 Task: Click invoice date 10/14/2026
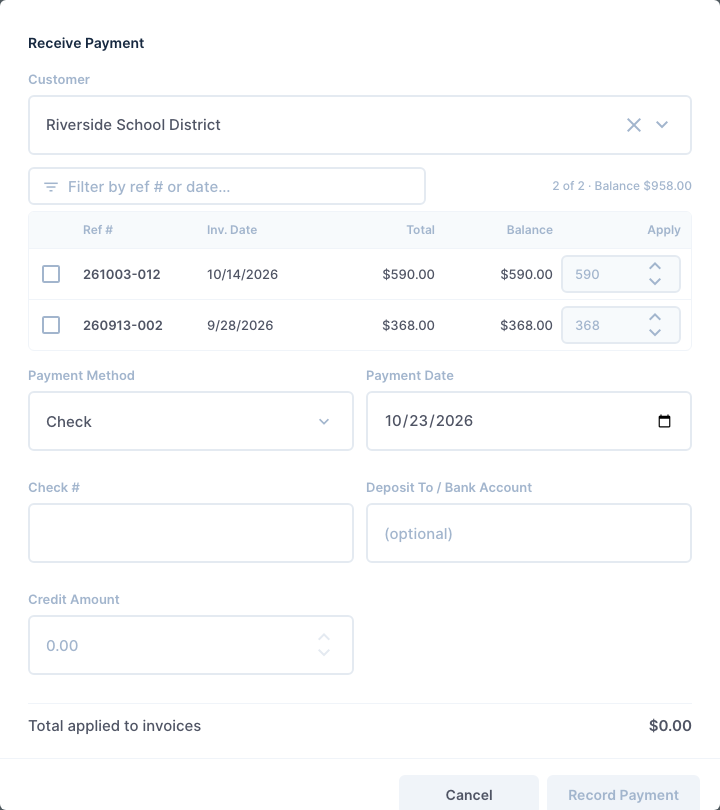242,274
